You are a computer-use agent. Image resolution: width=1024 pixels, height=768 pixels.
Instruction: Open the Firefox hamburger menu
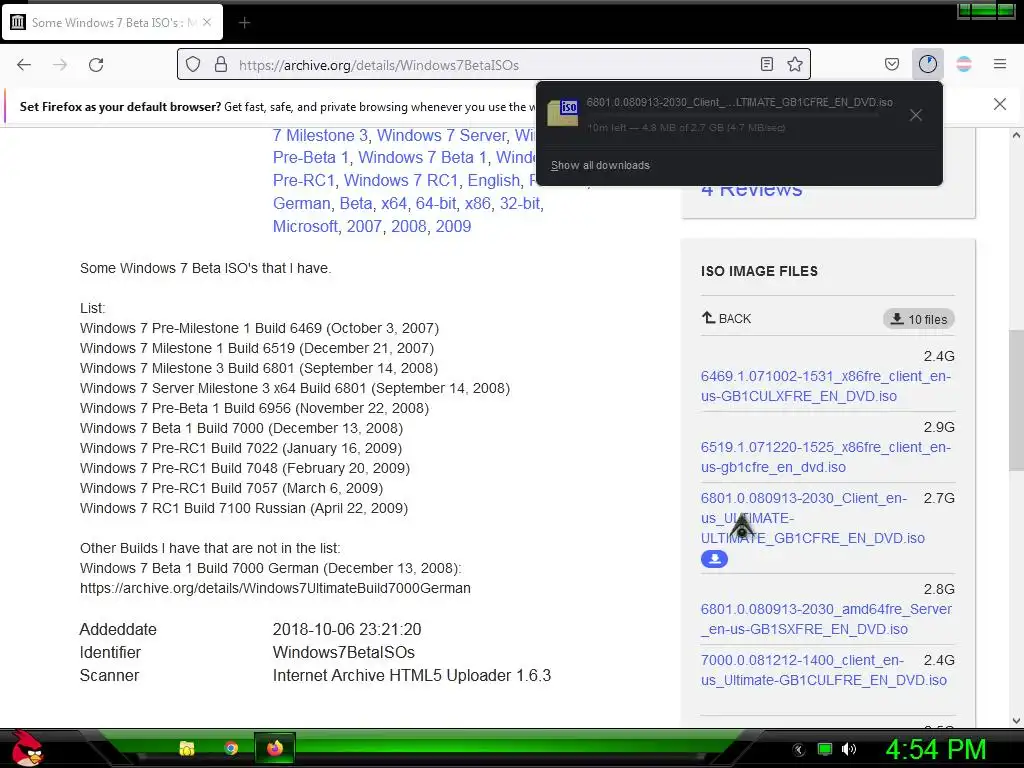click(x=1000, y=64)
